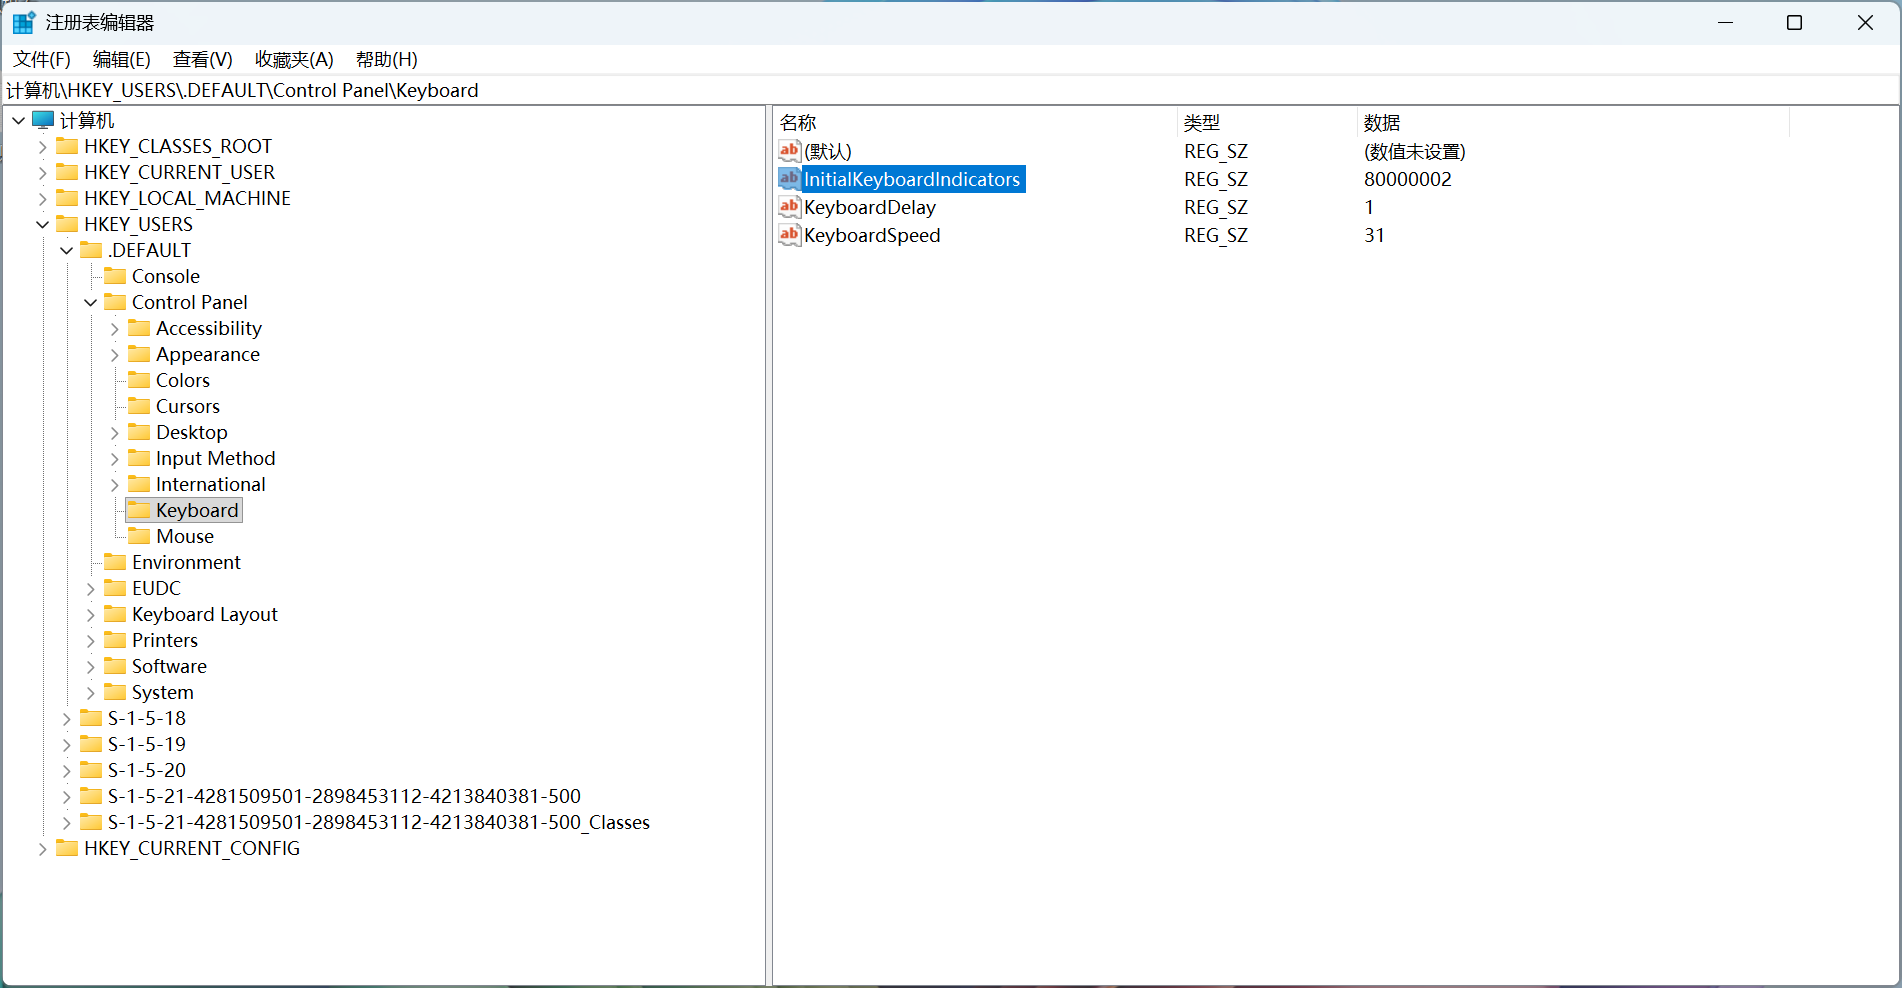Expand the Accessibility subkey

114,329
